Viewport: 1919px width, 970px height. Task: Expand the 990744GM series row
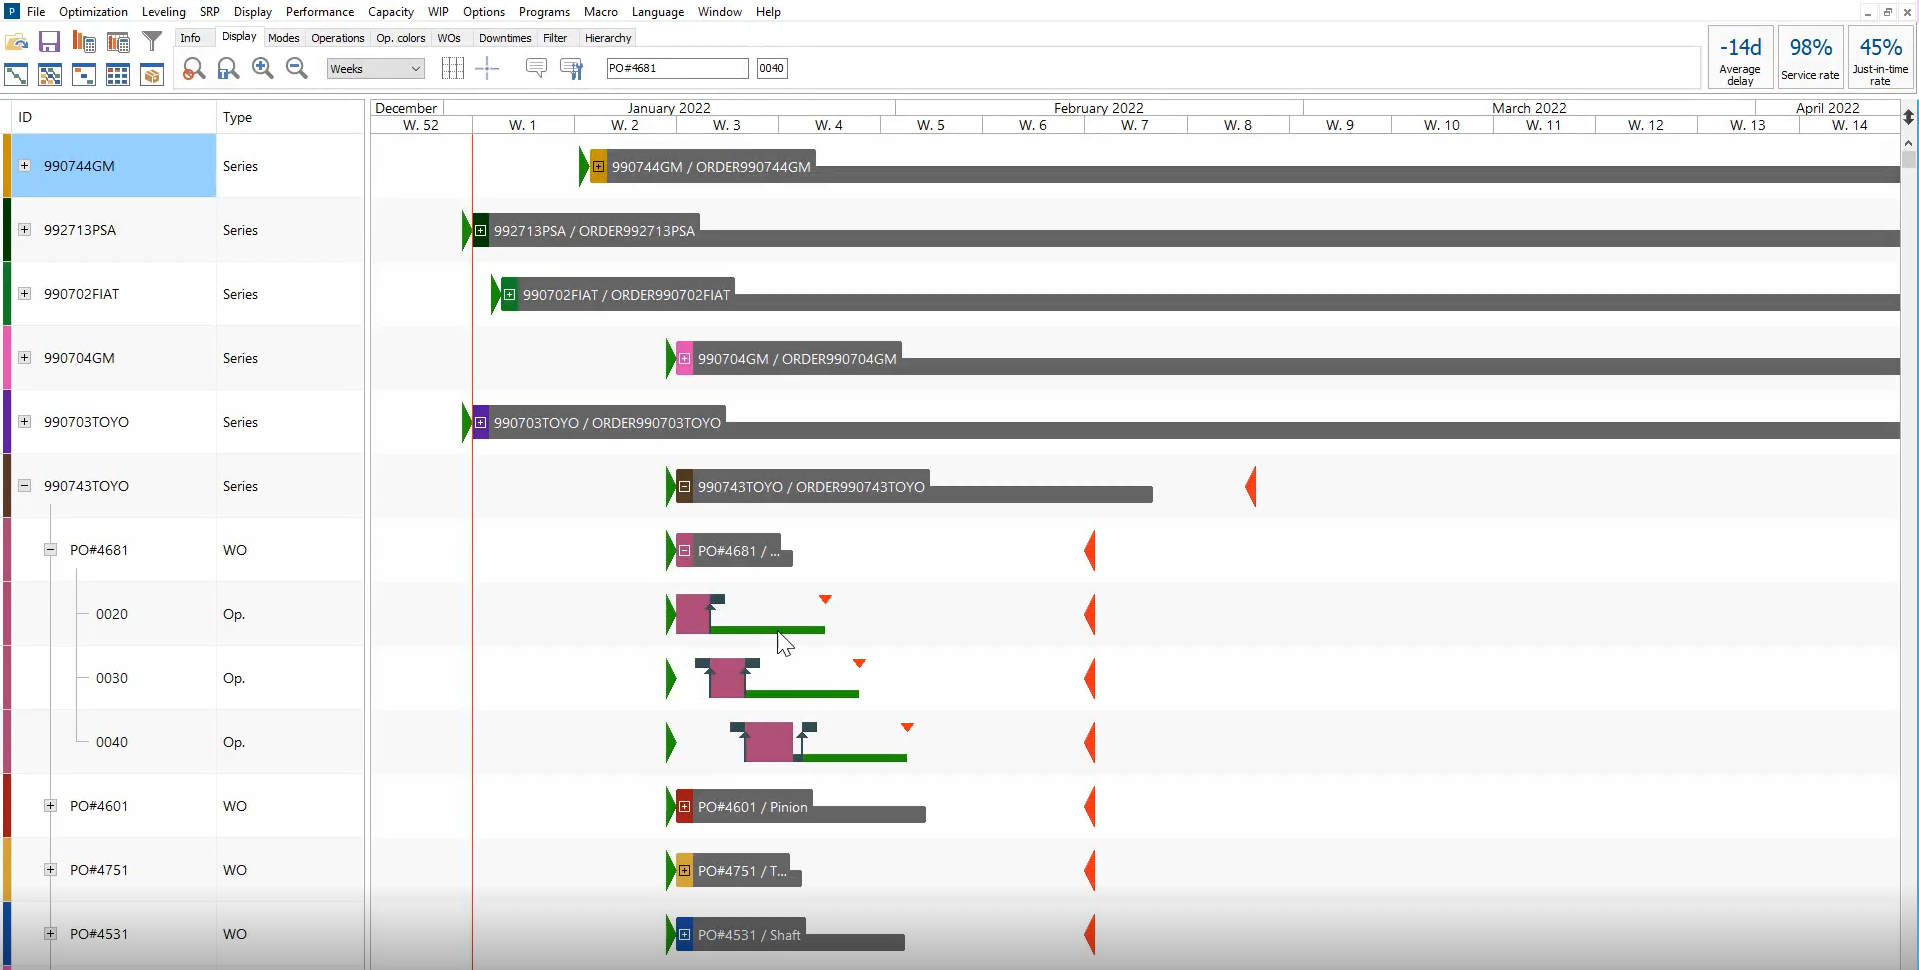(24, 166)
